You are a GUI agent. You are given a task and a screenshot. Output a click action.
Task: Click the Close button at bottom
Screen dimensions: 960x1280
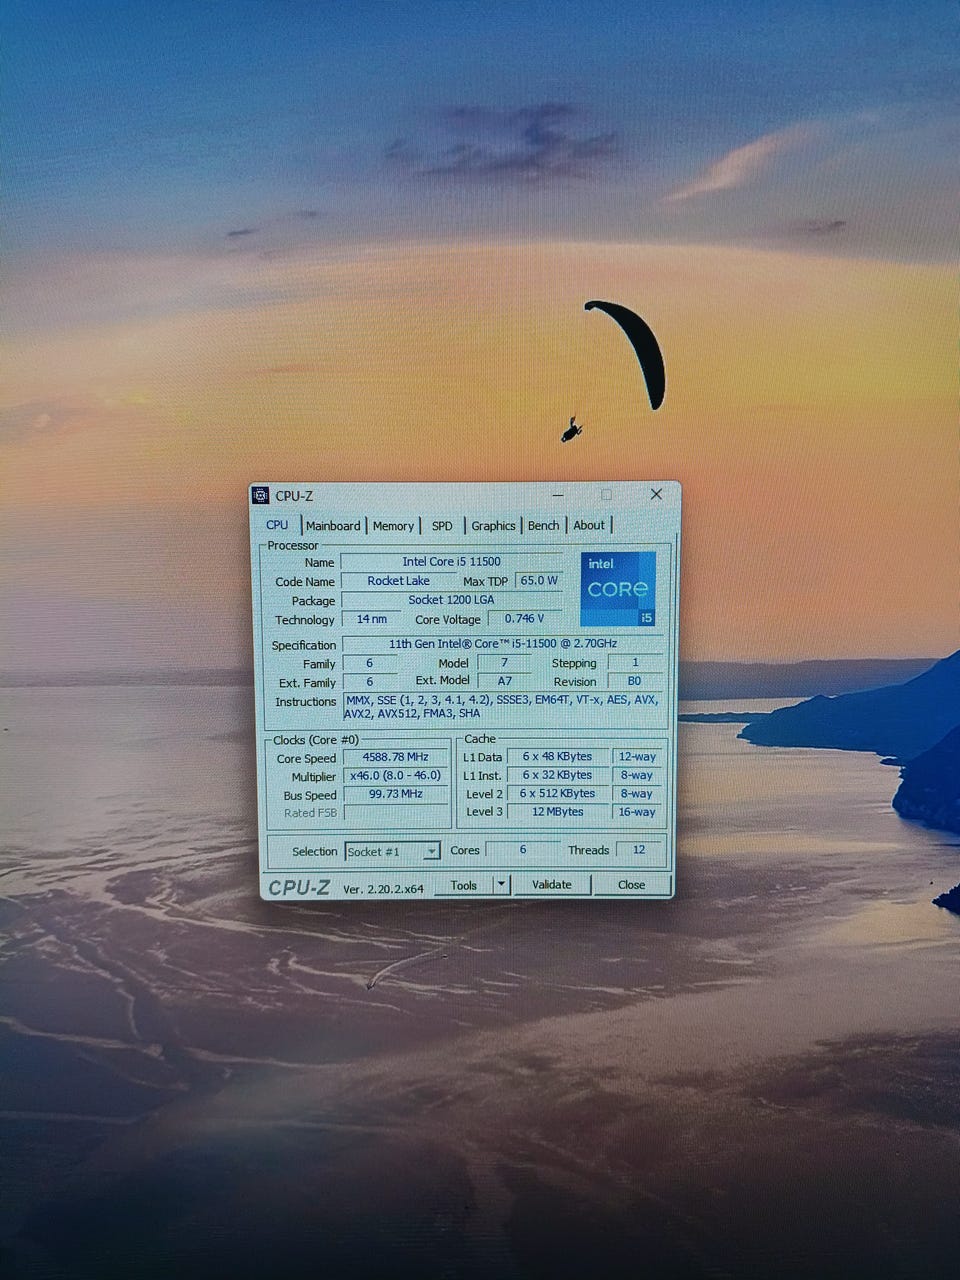pos(631,885)
